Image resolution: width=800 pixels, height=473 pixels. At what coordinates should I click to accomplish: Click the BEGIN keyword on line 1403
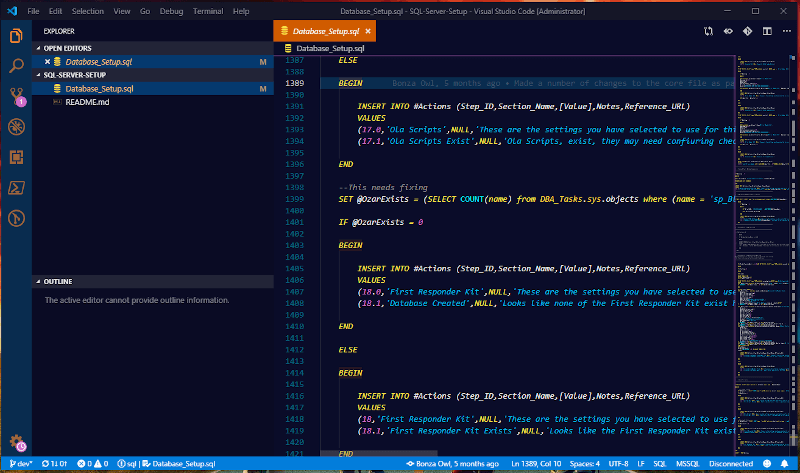pos(350,245)
